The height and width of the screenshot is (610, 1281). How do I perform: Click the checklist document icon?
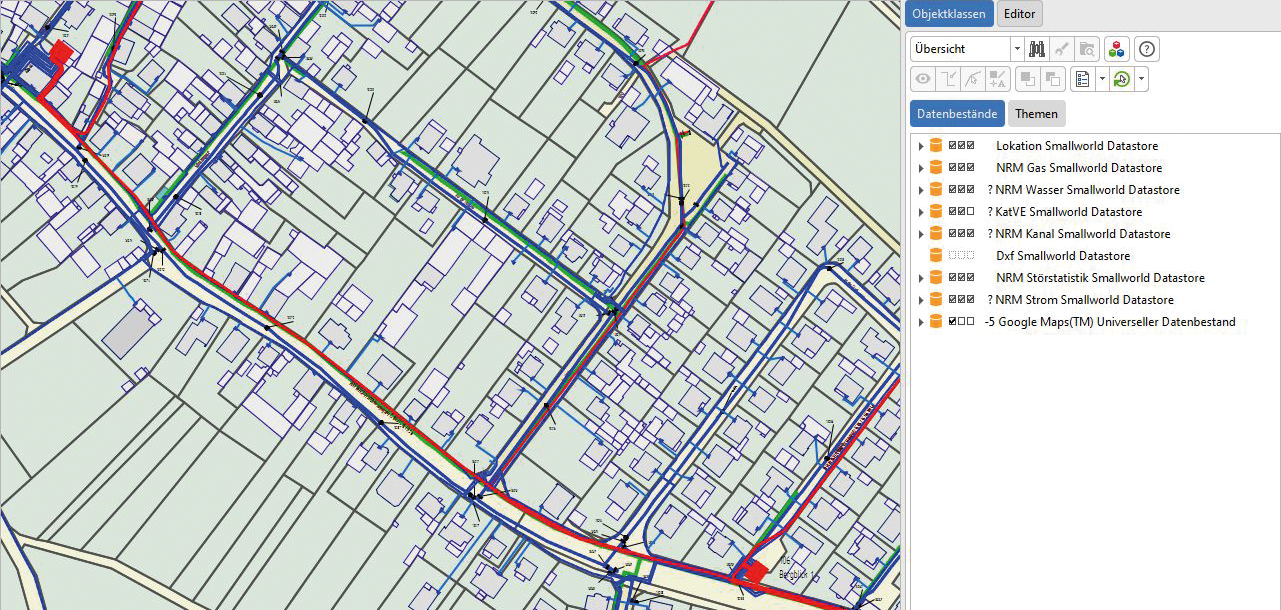[x=1080, y=79]
